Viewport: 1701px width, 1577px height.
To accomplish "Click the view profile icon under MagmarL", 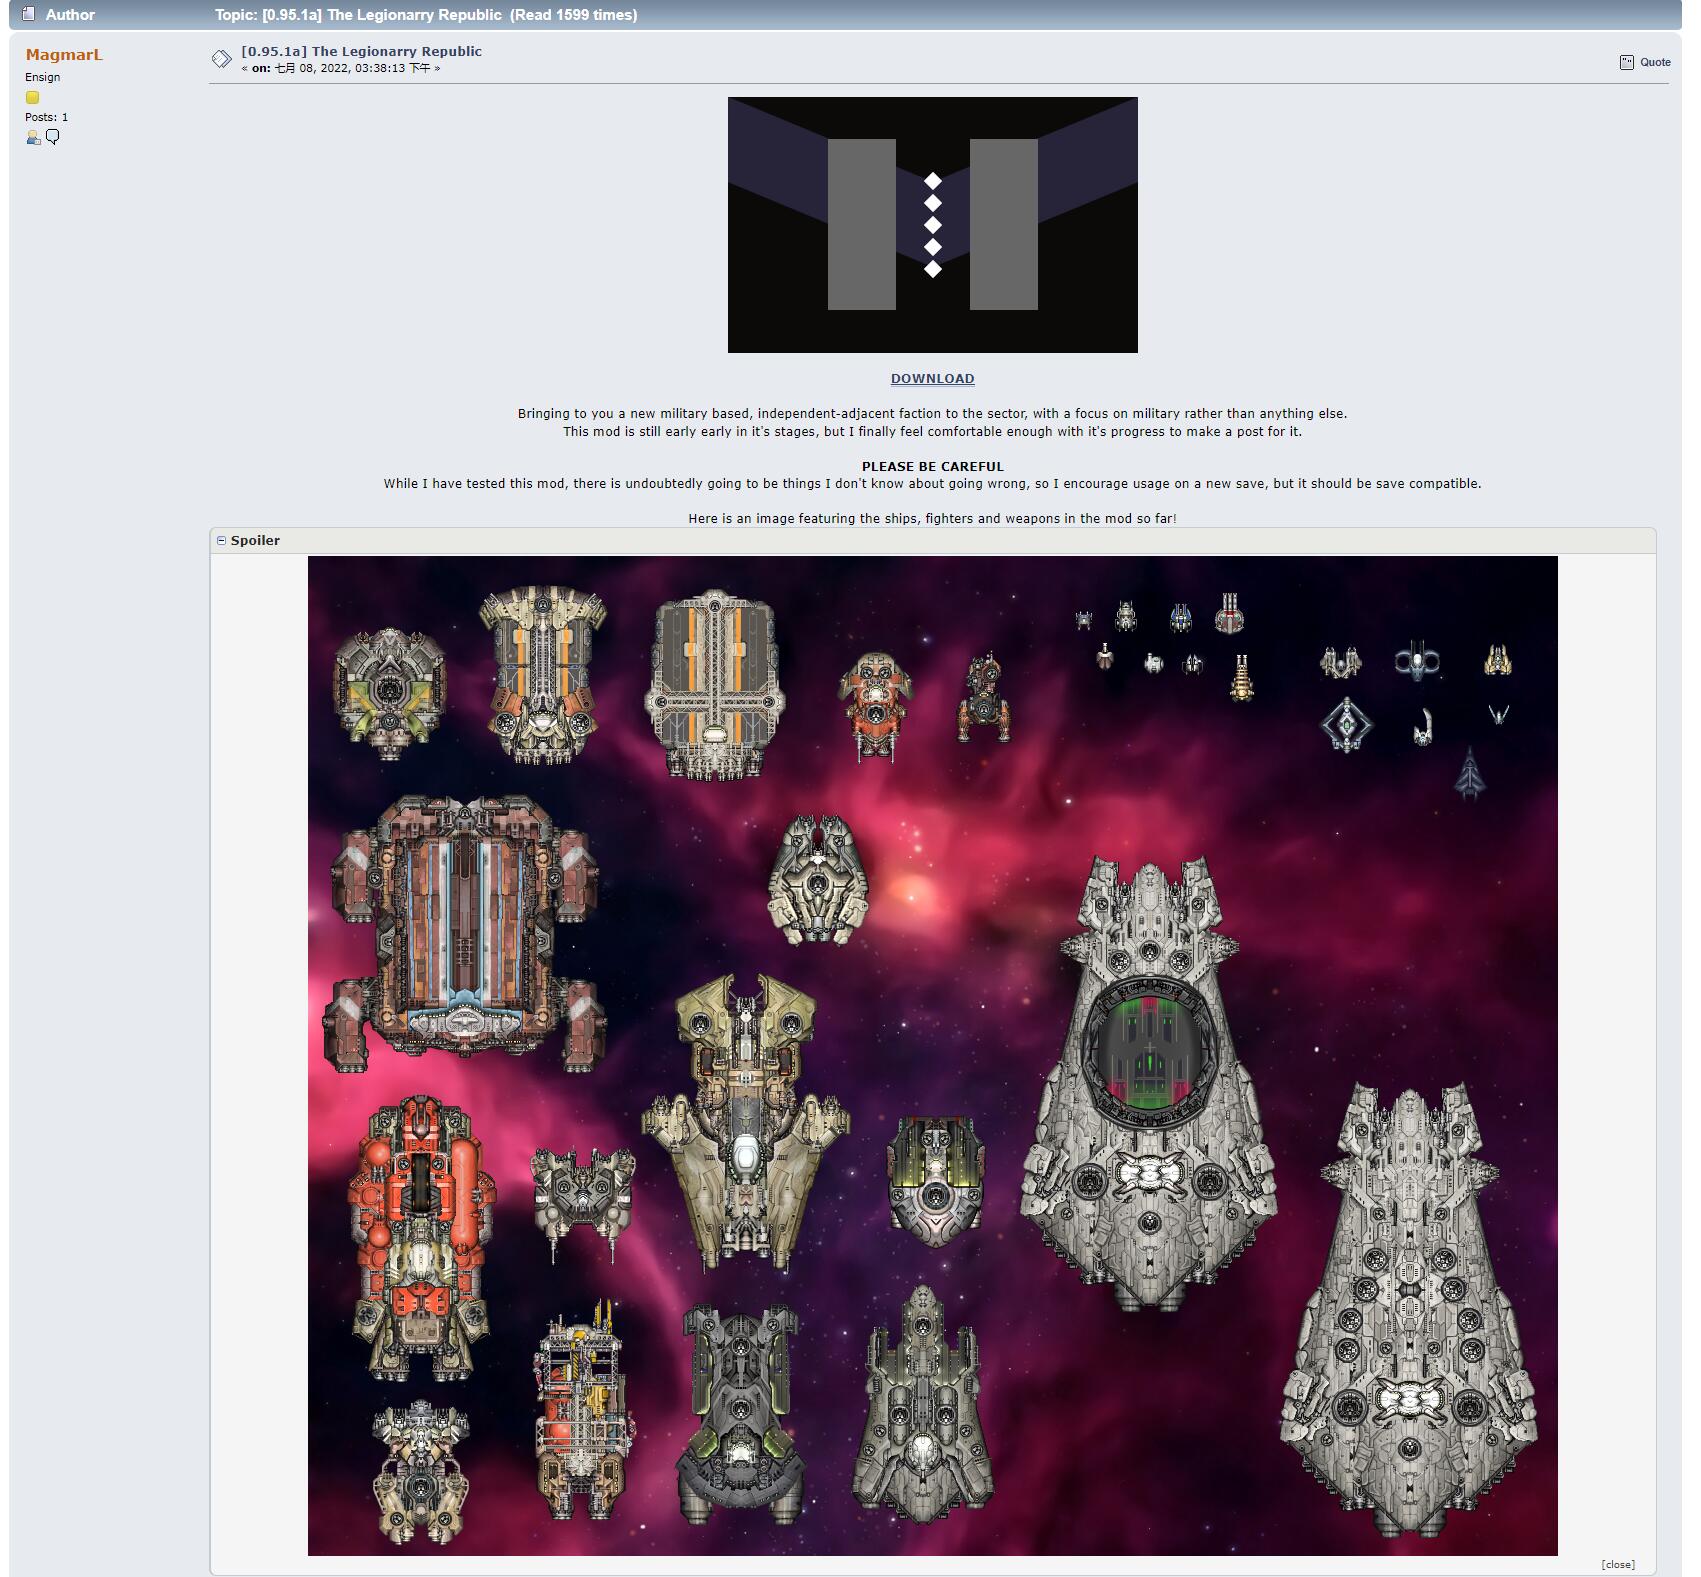I will coord(33,138).
